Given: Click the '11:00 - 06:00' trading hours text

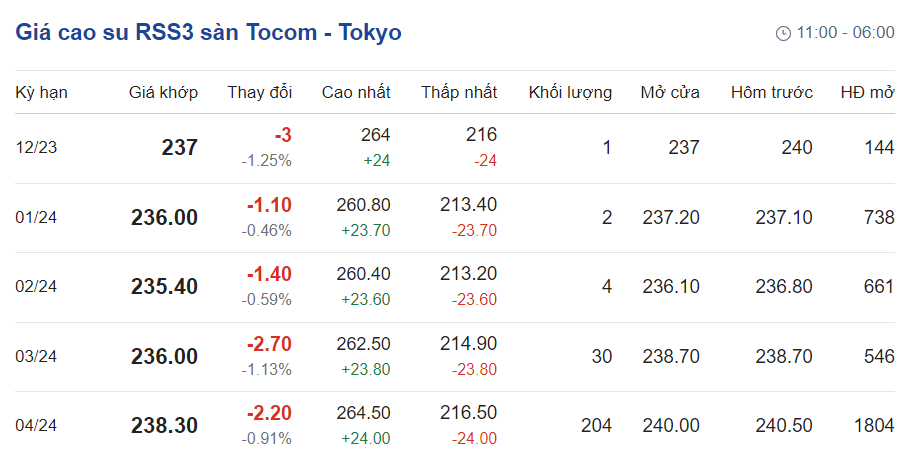Looking at the screenshot, I should (x=845, y=33).
